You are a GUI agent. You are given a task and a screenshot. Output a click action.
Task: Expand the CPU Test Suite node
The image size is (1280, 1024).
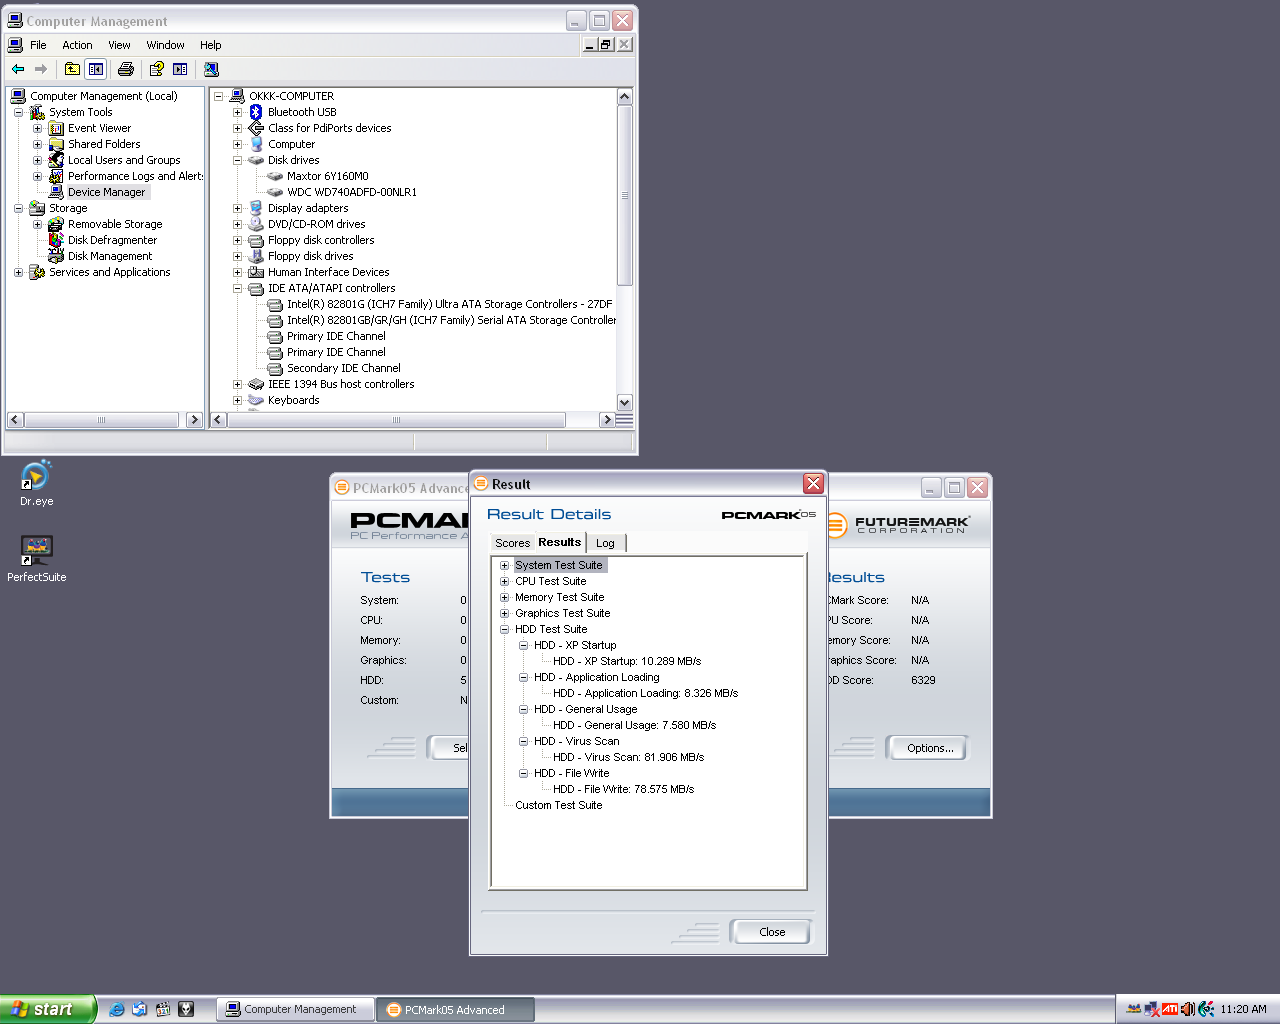coord(505,581)
